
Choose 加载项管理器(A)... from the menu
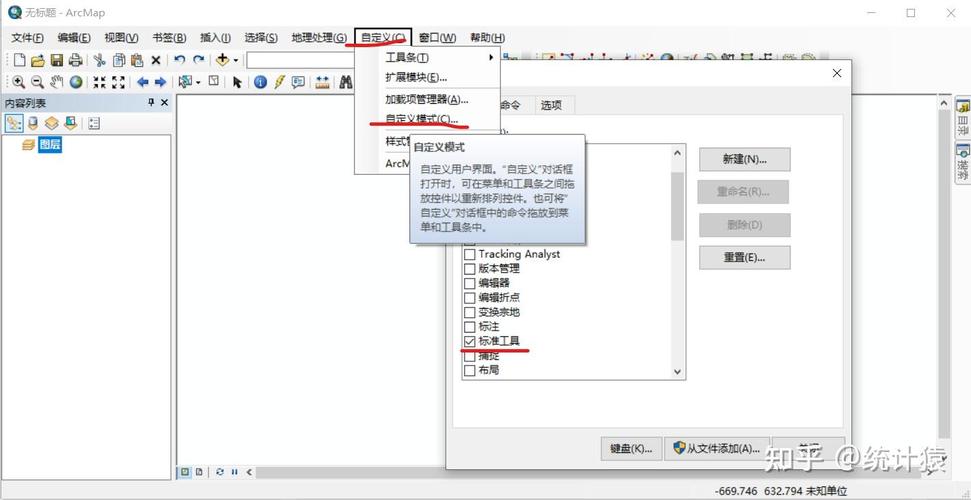[x=427, y=99]
